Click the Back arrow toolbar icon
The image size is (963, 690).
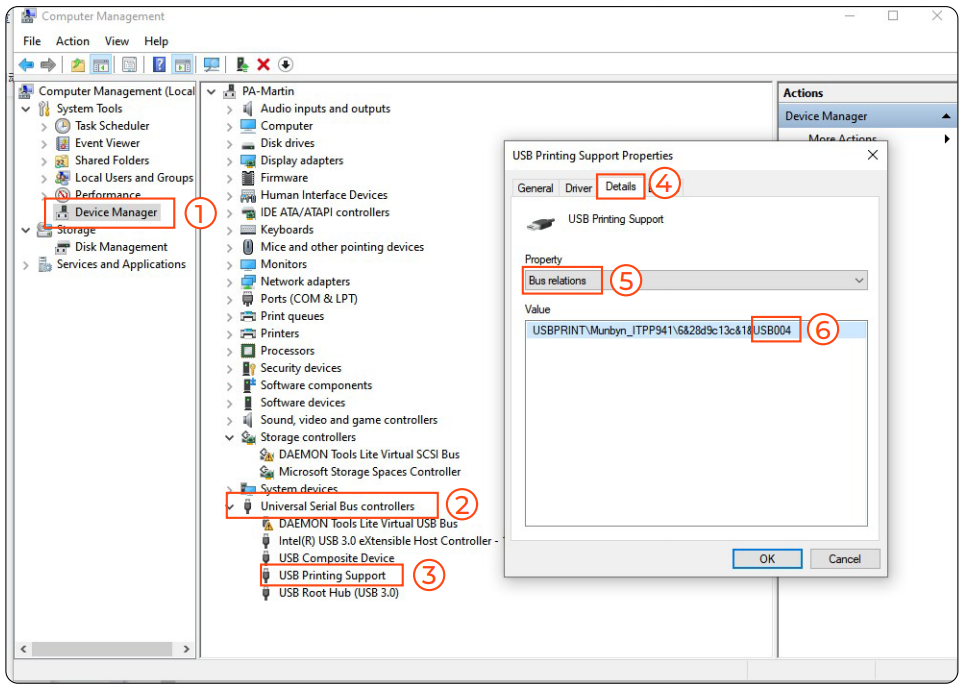tap(25, 65)
